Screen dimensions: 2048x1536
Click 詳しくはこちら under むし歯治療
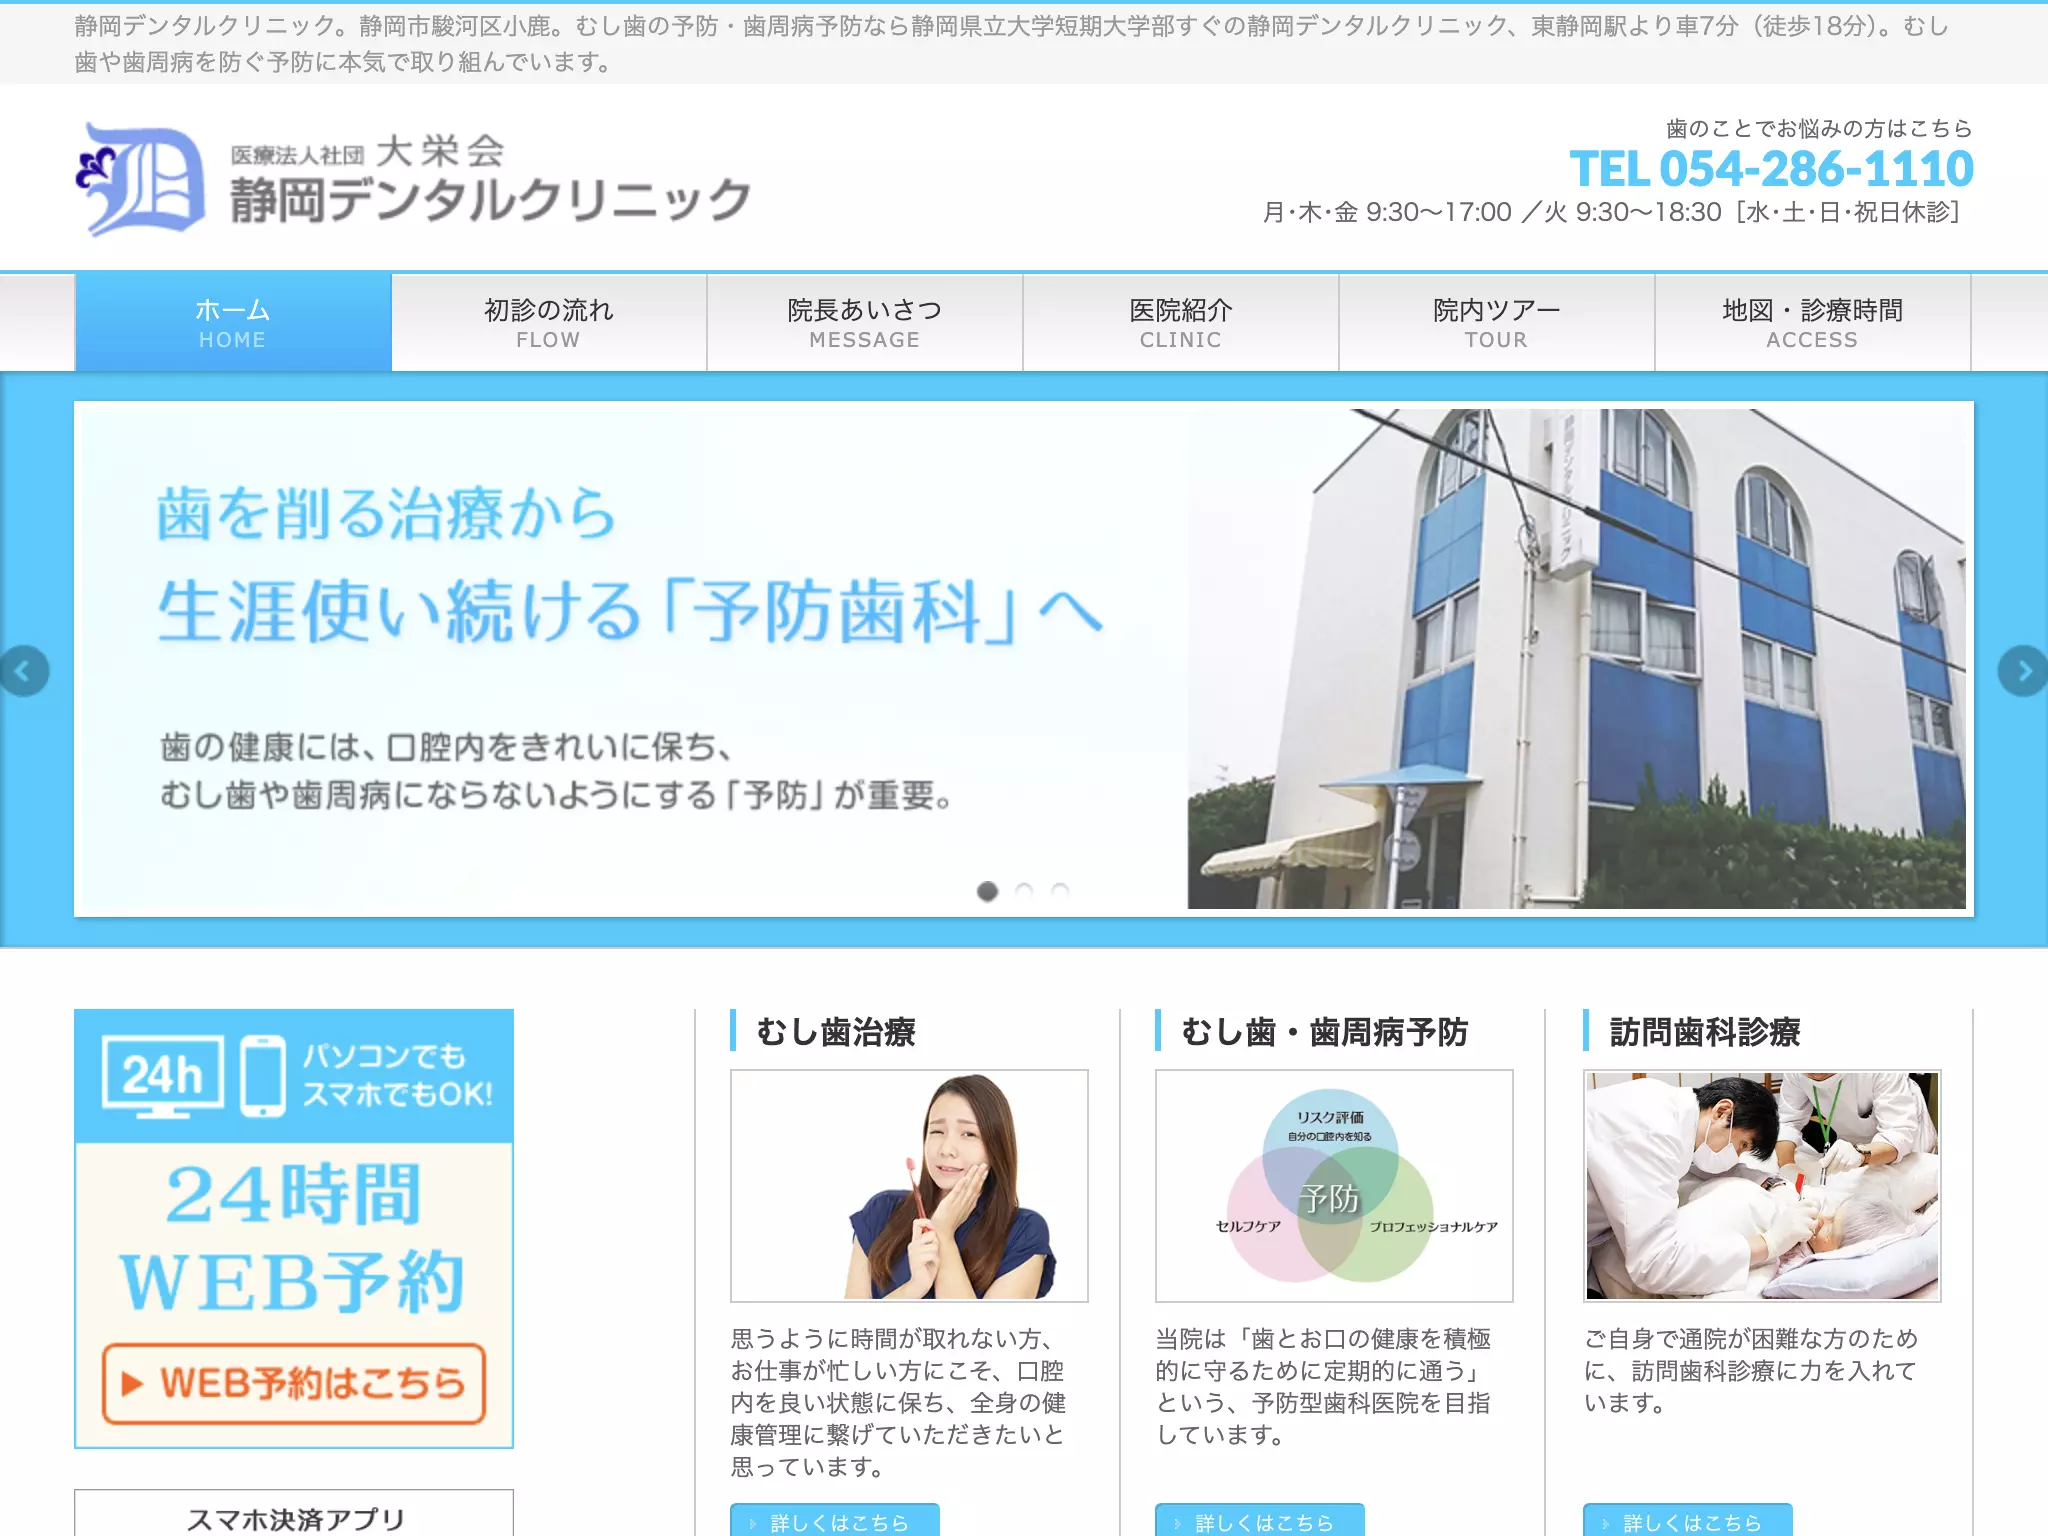pos(835,1521)
